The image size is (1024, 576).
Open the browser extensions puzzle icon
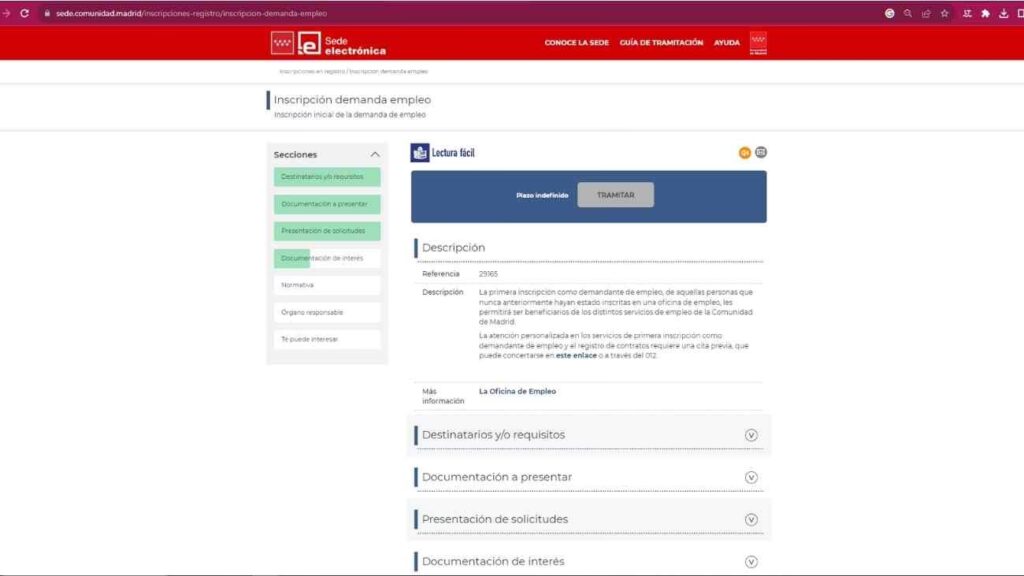[985, 13]
